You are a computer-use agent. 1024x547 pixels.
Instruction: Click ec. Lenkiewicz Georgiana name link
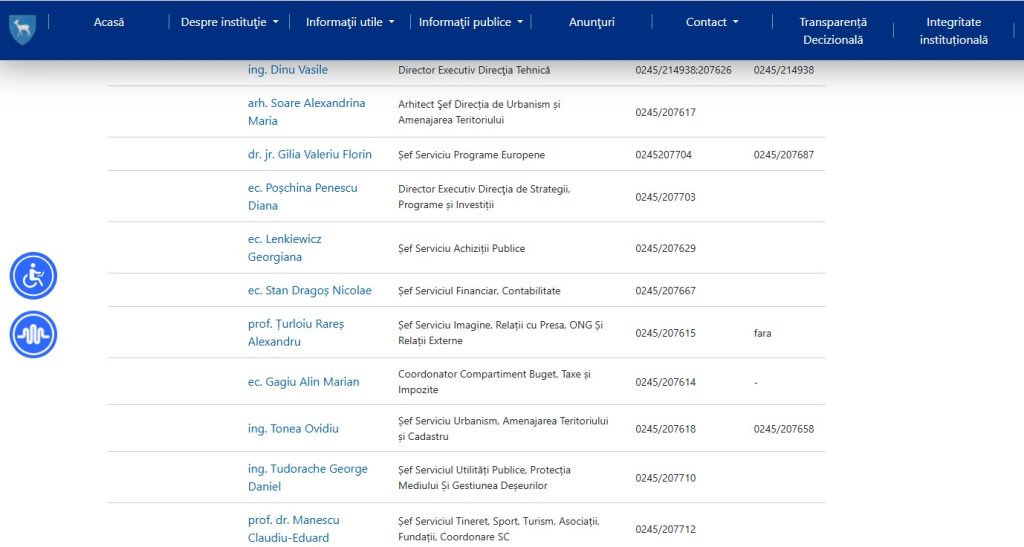284,247
